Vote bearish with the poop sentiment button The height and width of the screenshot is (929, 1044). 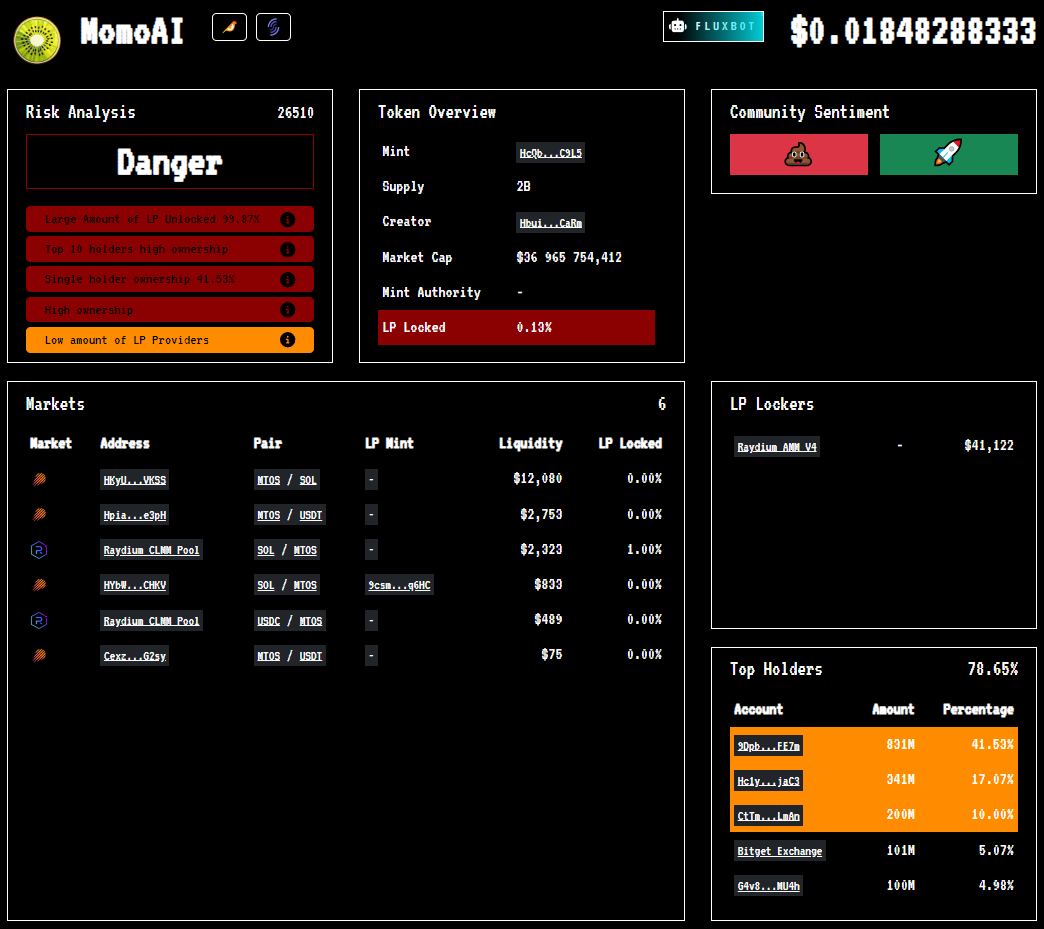click(798, 154)
